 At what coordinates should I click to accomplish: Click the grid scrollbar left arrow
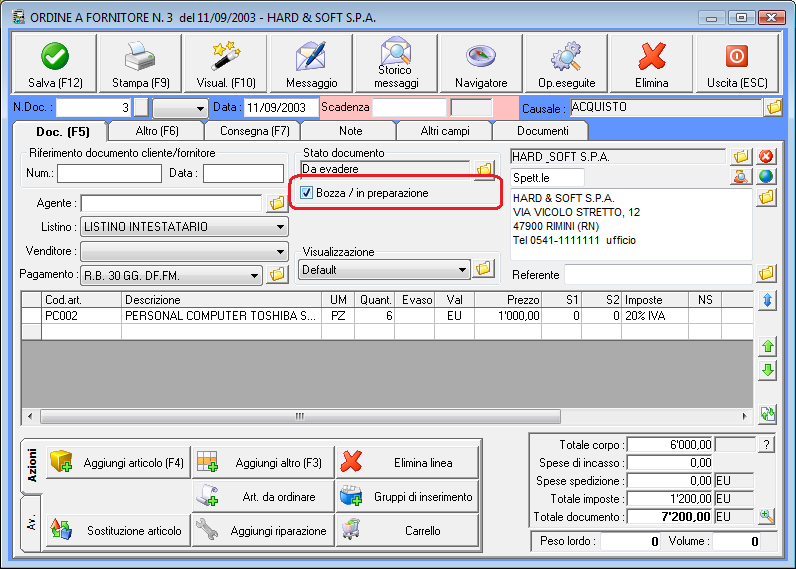click(x=30, y=416)
